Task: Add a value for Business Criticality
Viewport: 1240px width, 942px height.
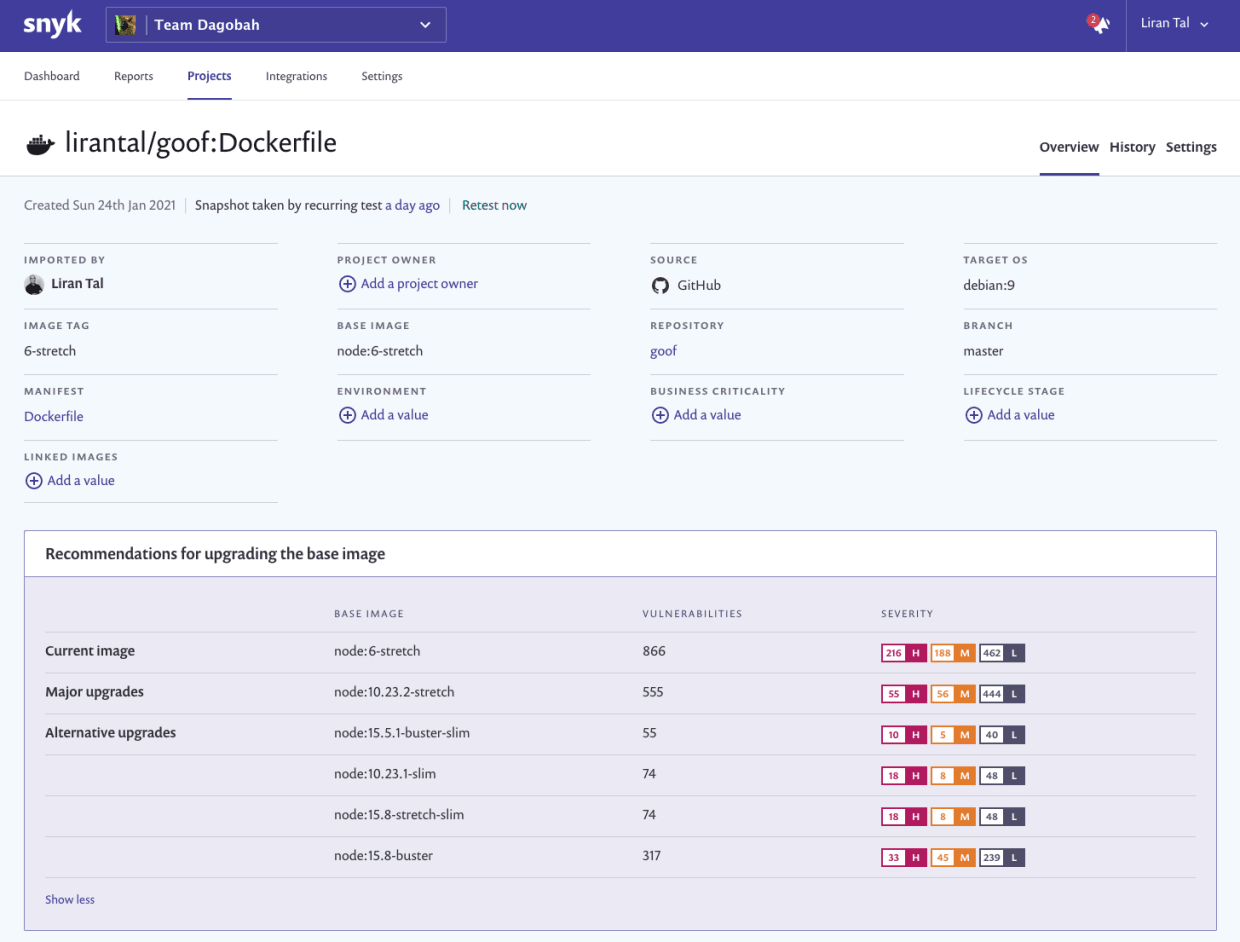Action: point(707,415)
